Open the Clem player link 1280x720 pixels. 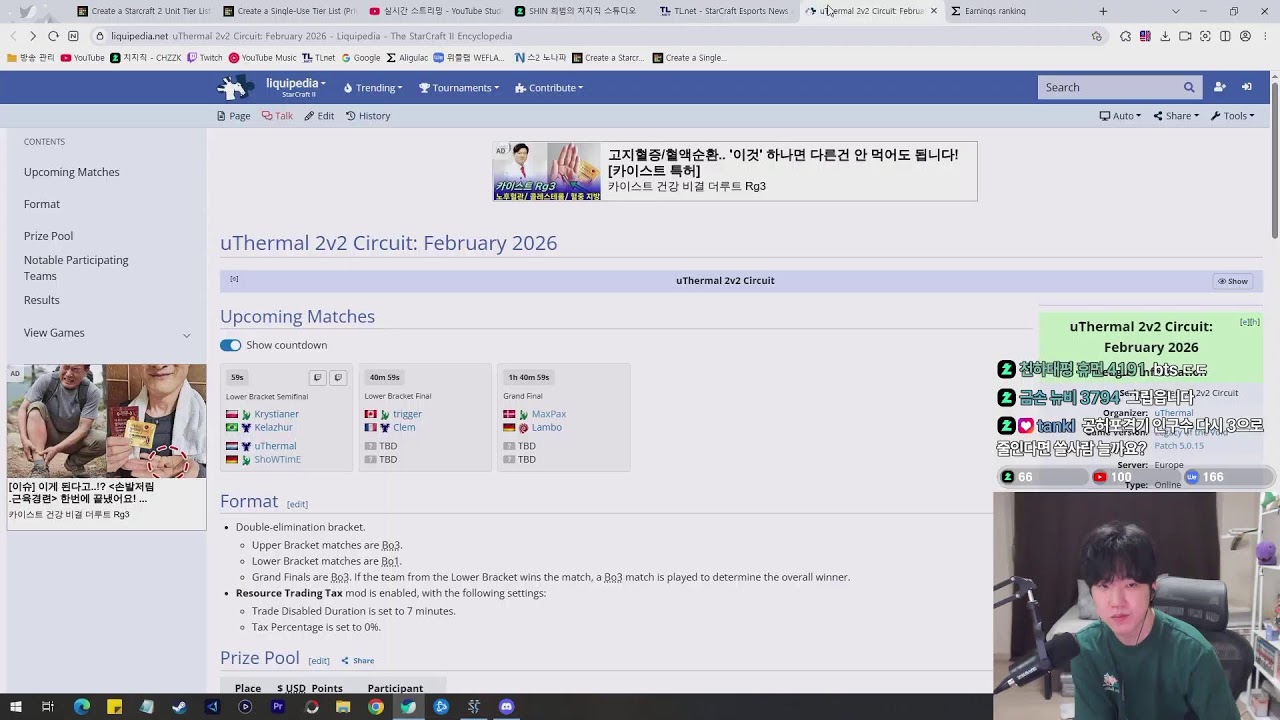click(x=404, y=427)
